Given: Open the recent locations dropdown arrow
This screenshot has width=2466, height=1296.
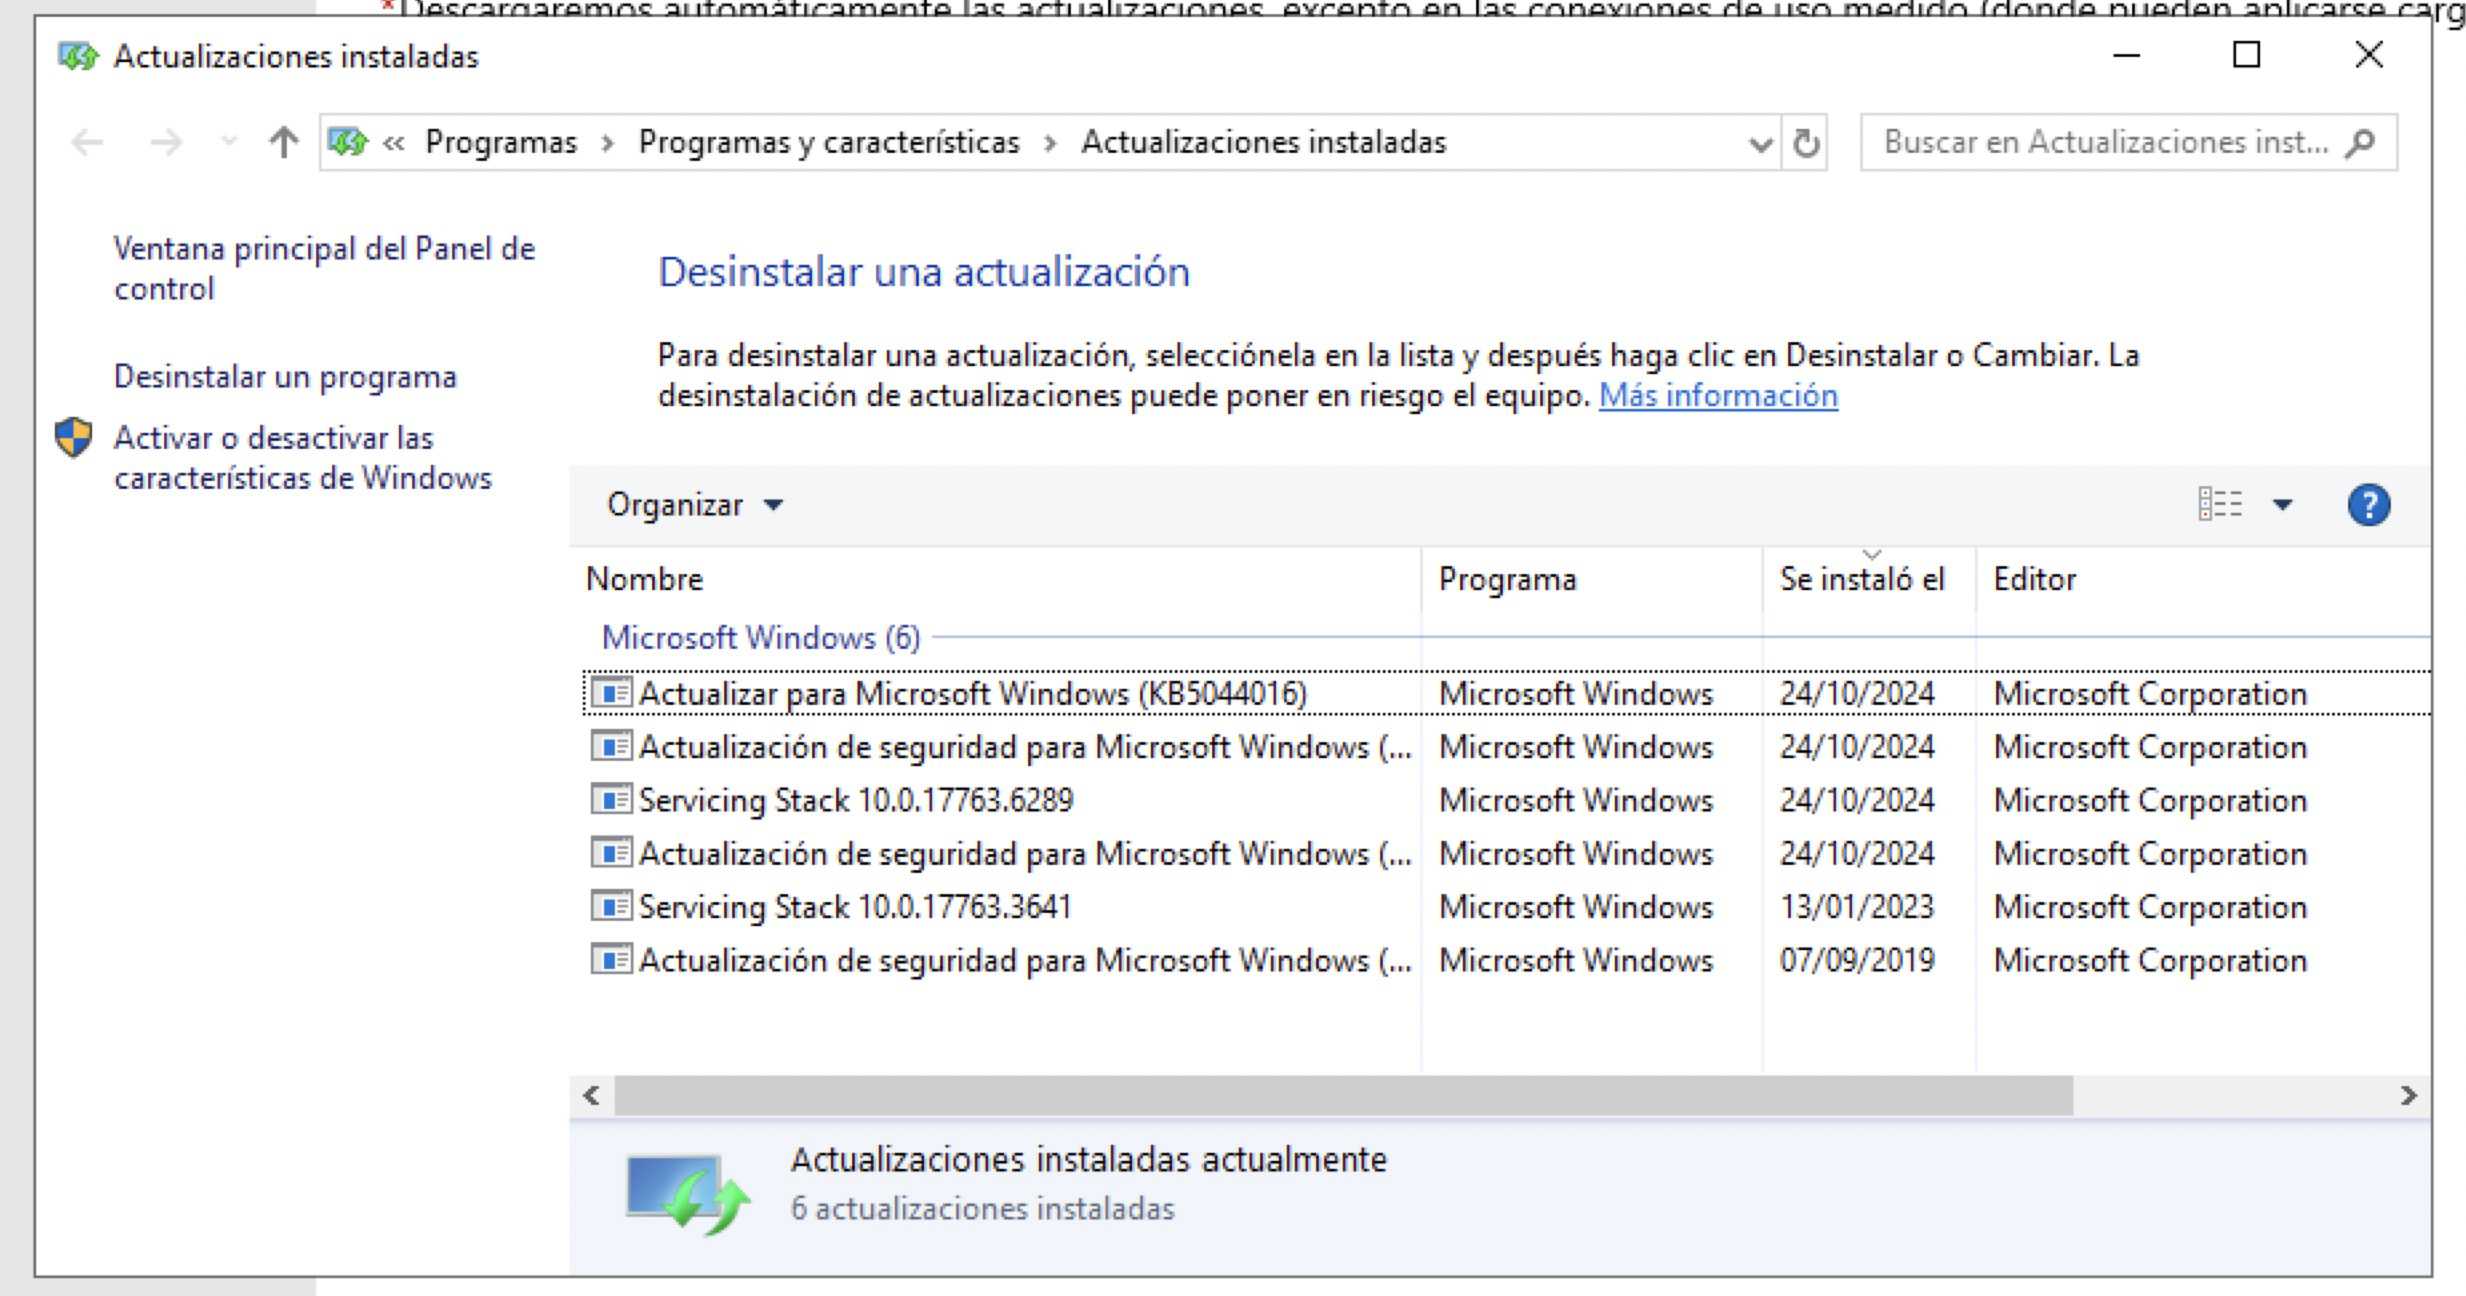Looking at the screenshot, I should click(x=229, y=142).
